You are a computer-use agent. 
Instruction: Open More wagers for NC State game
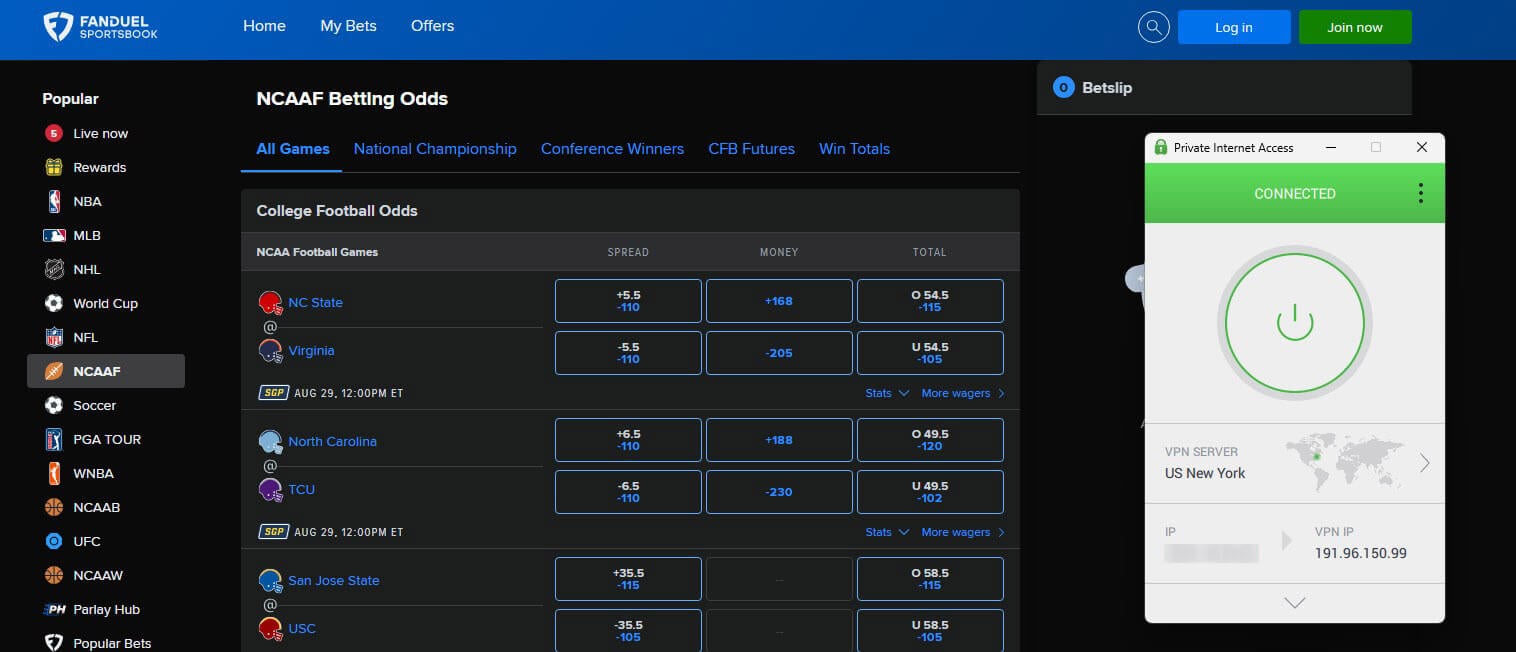963,393
